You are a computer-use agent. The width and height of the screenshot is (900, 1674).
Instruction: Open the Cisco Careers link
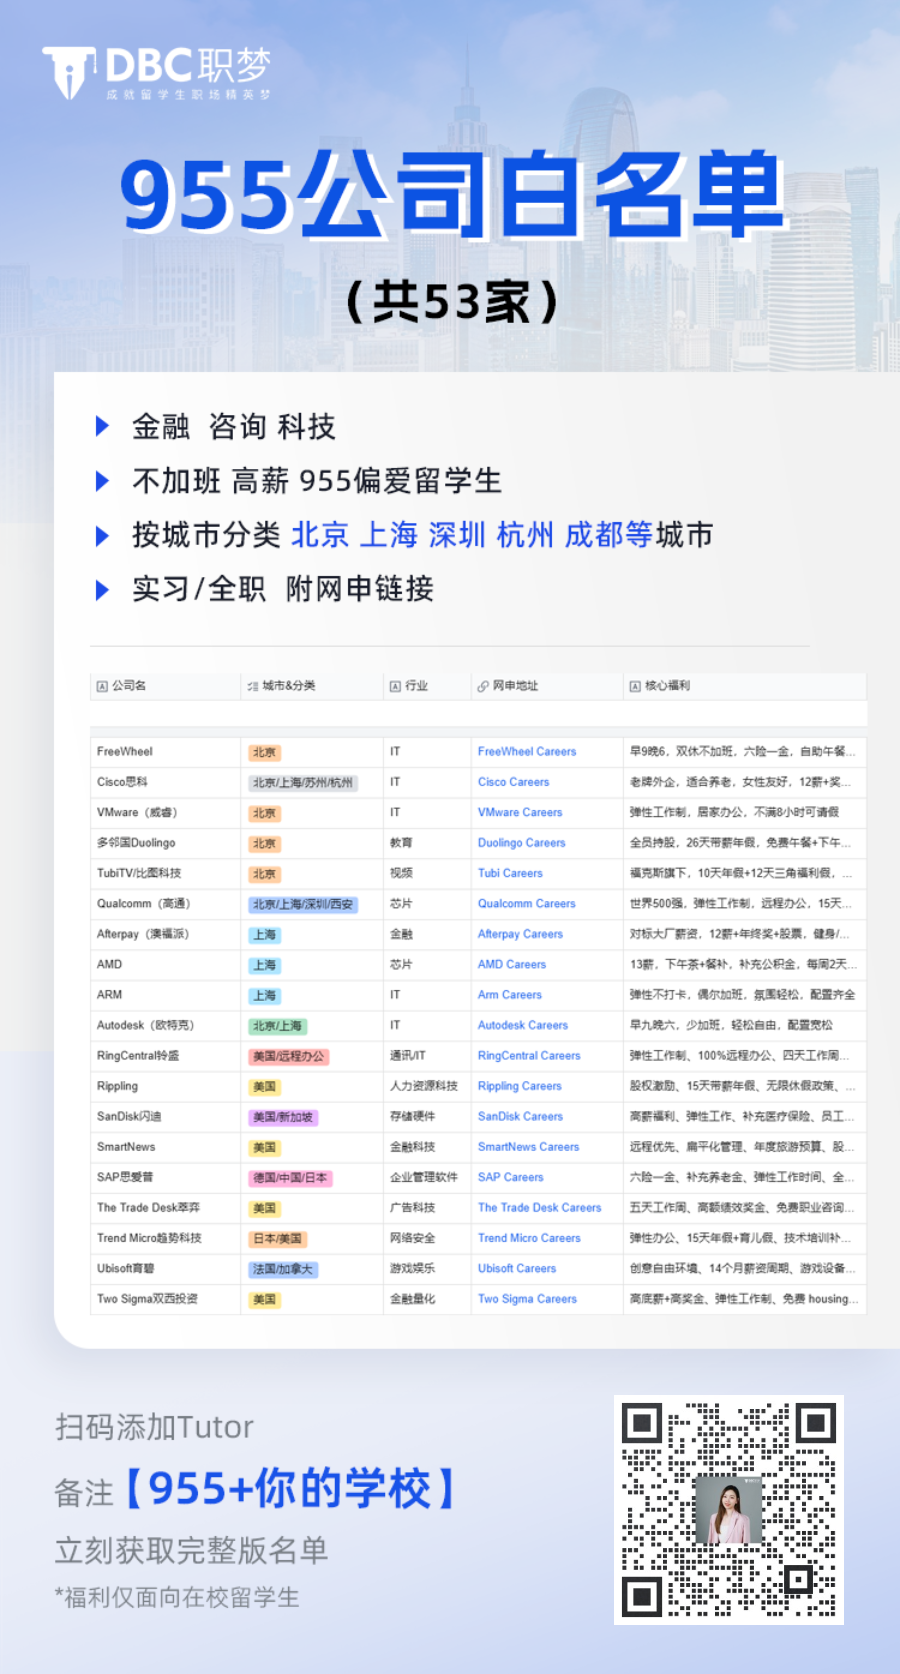(x=513, y=782)
